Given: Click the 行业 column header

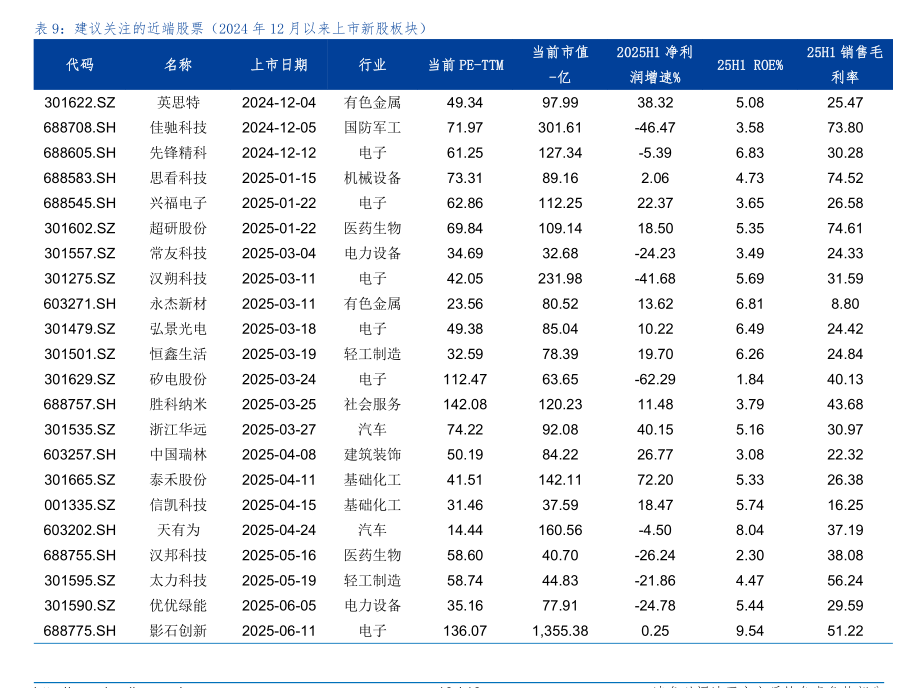Looking at the screenshot, I should (372, 65).
